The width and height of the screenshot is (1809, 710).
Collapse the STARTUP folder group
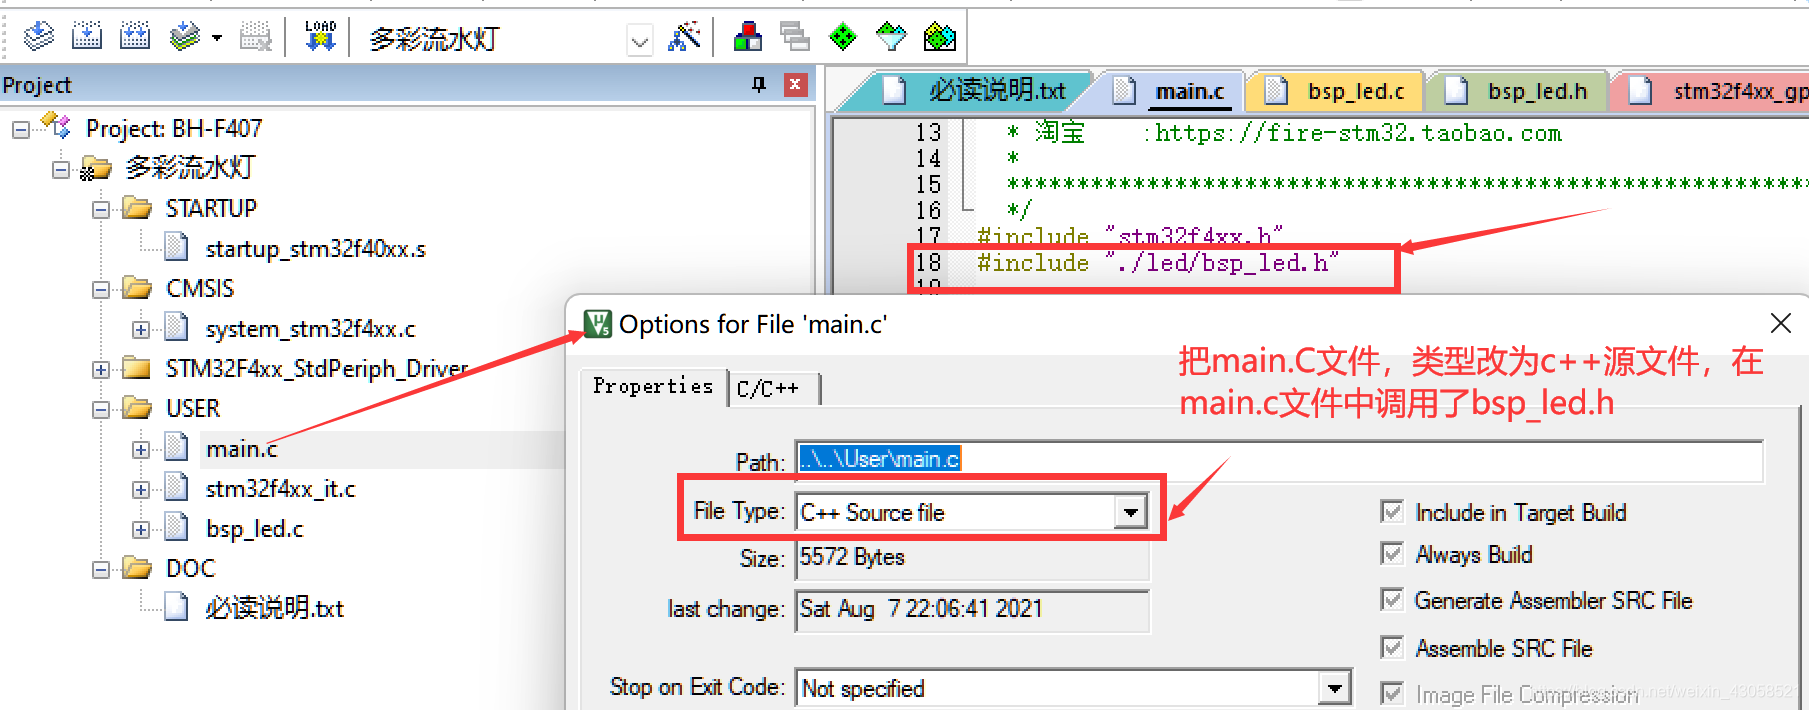point(101,209)
